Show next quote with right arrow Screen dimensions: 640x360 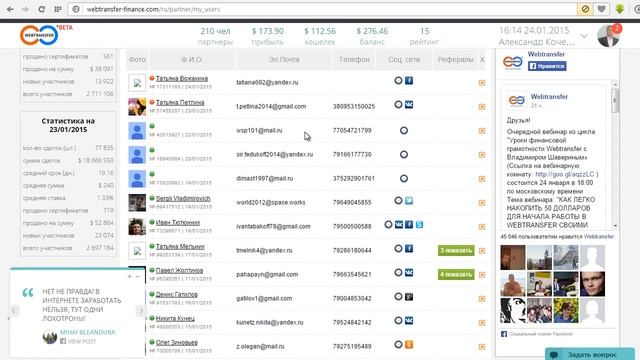point(141,311)
